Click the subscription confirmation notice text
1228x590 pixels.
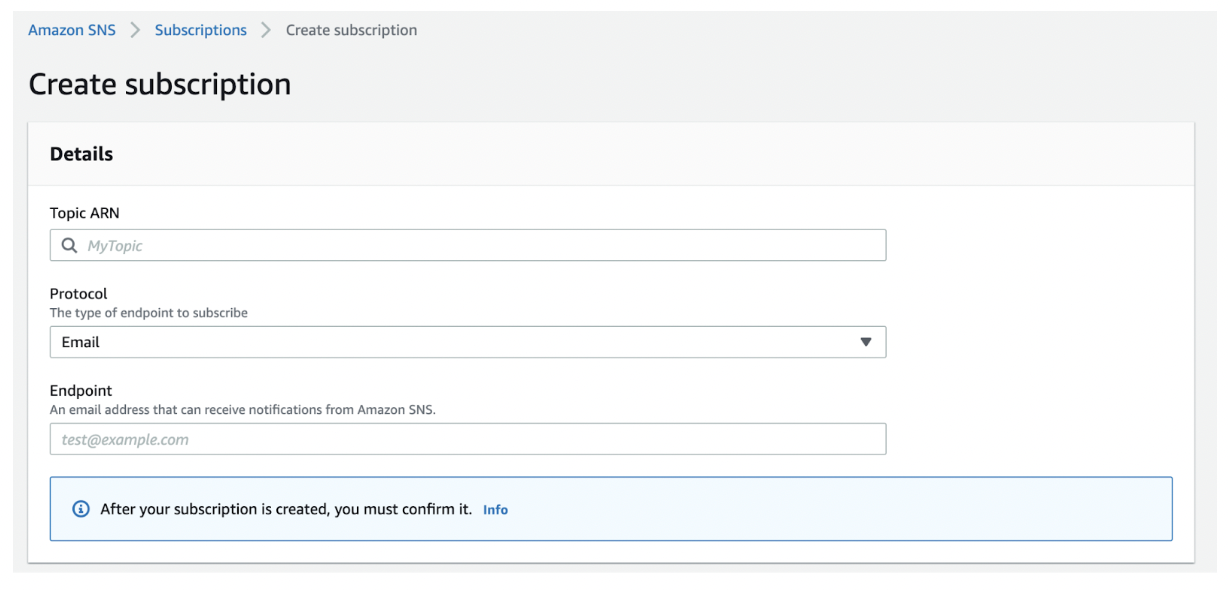(x=286, y=509)
